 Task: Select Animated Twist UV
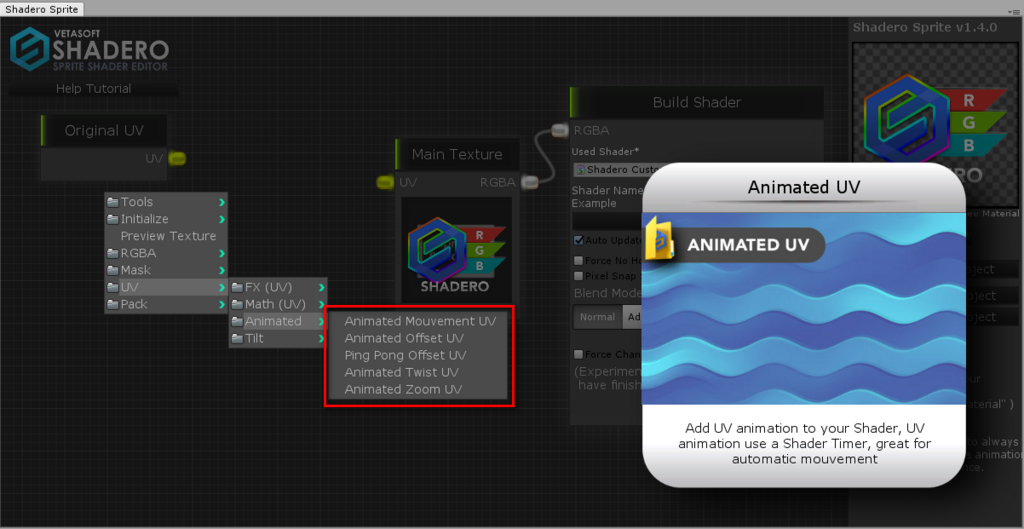pos(402,372)
